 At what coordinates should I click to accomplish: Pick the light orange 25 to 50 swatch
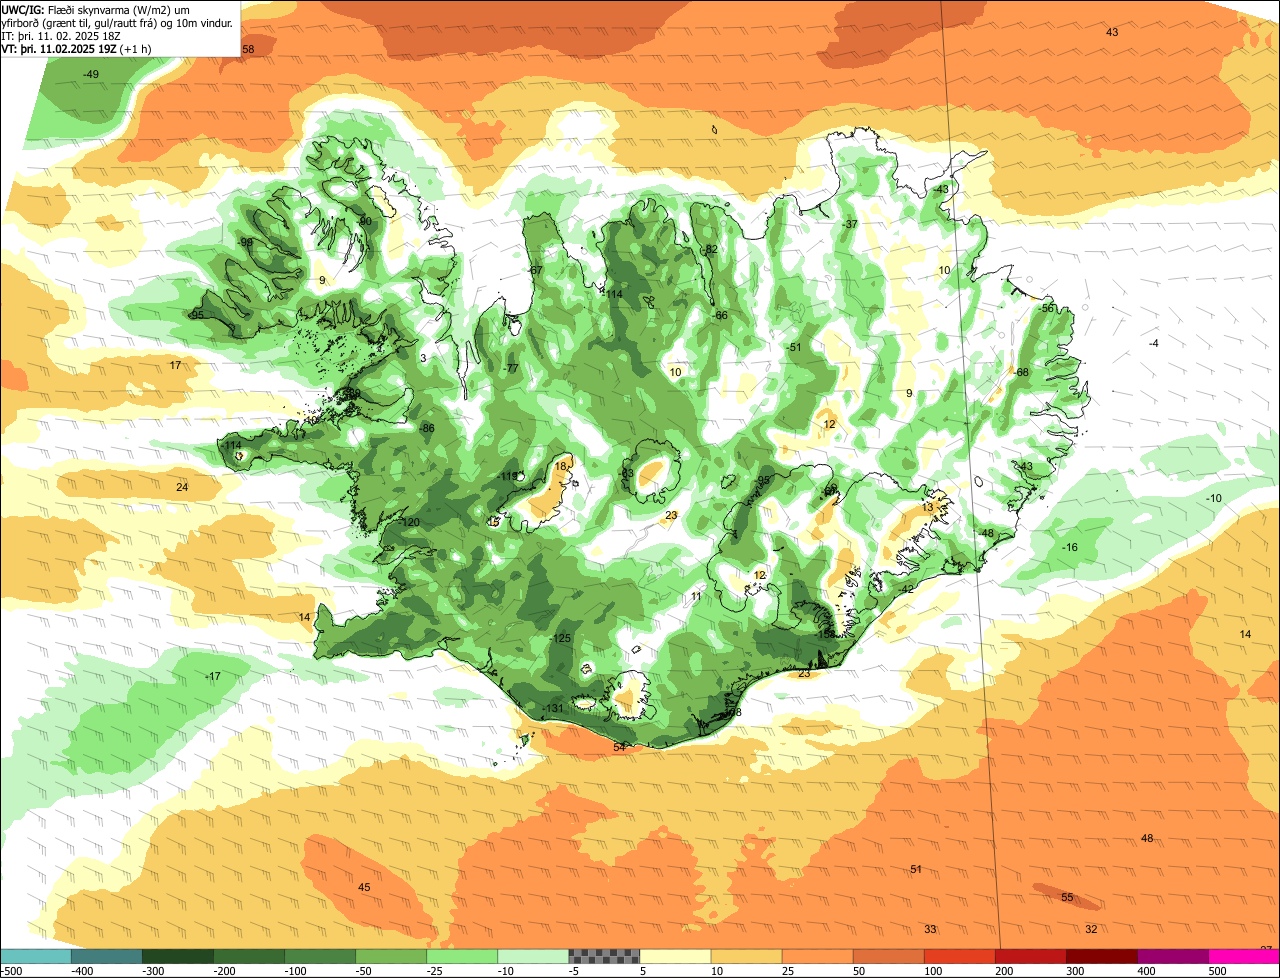817,955
